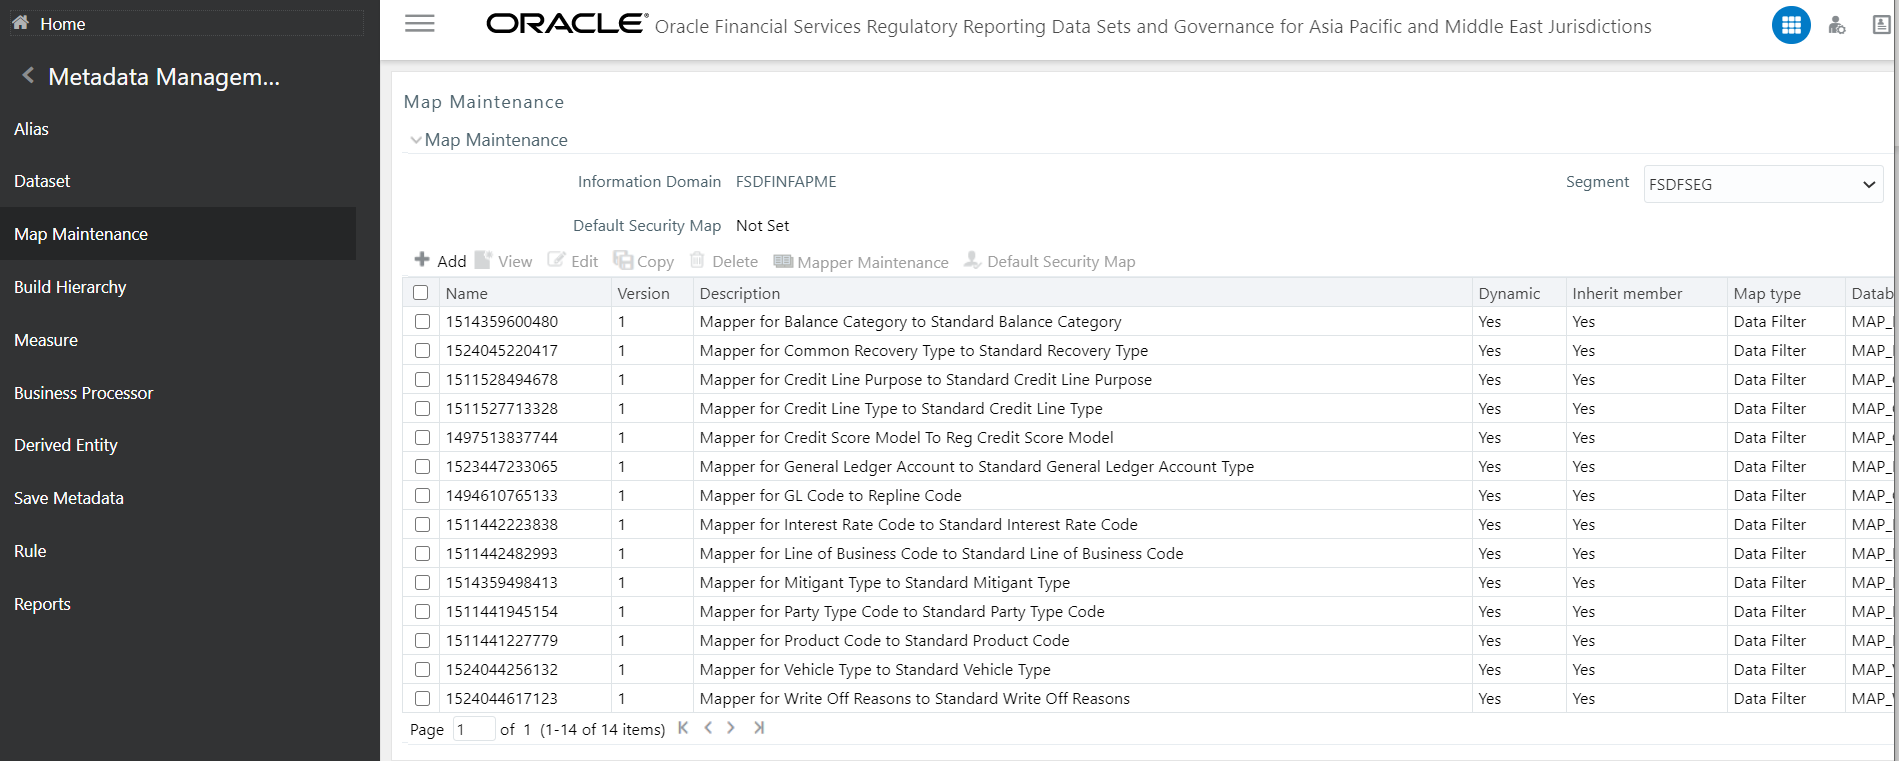Screen dimensions: 1899x761
Task: Check row 1511528494678
Action: tap(423, 380)
